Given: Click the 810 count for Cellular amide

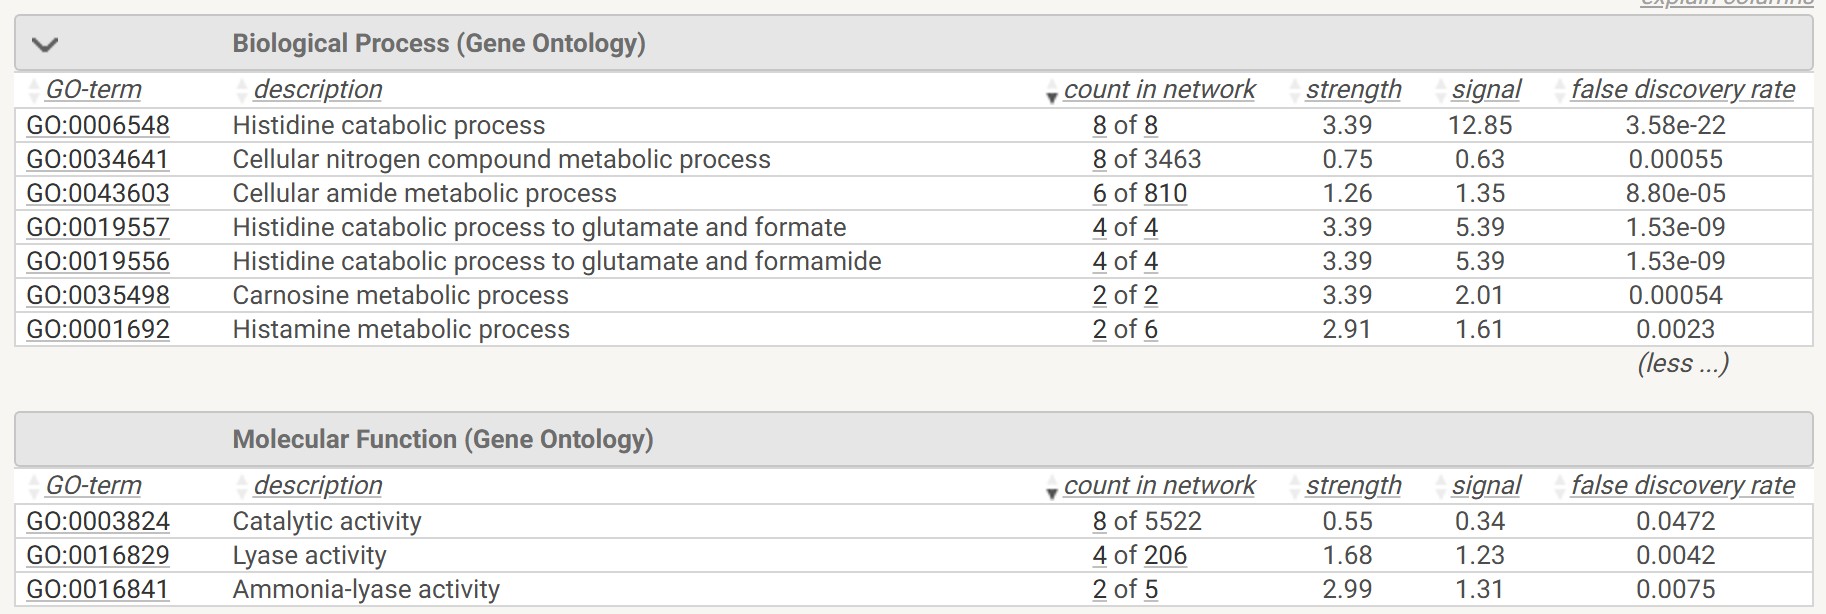Looking at the screenshot, I should tap(1165, 193).
